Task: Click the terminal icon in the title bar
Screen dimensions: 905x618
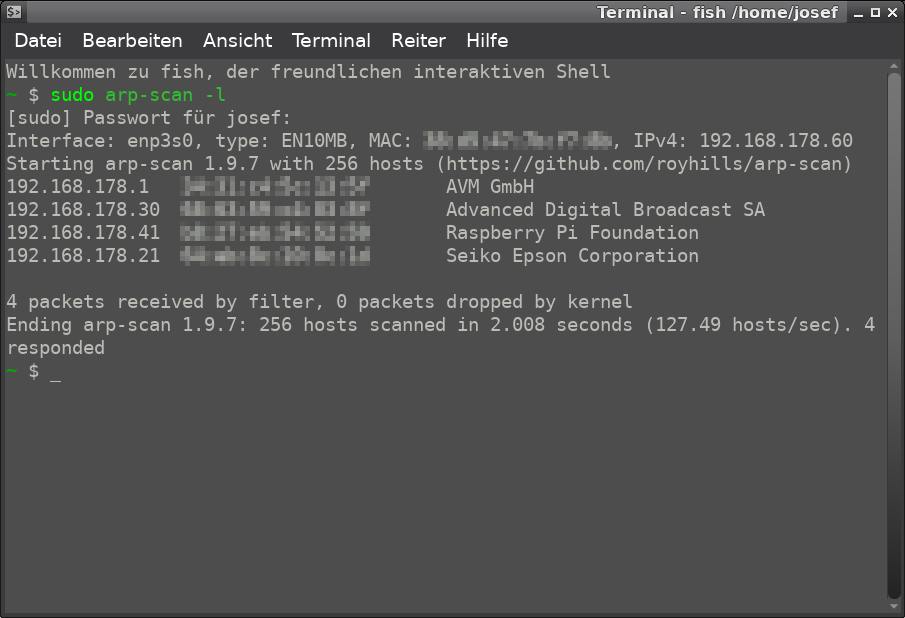Action: tap(14, 13)
